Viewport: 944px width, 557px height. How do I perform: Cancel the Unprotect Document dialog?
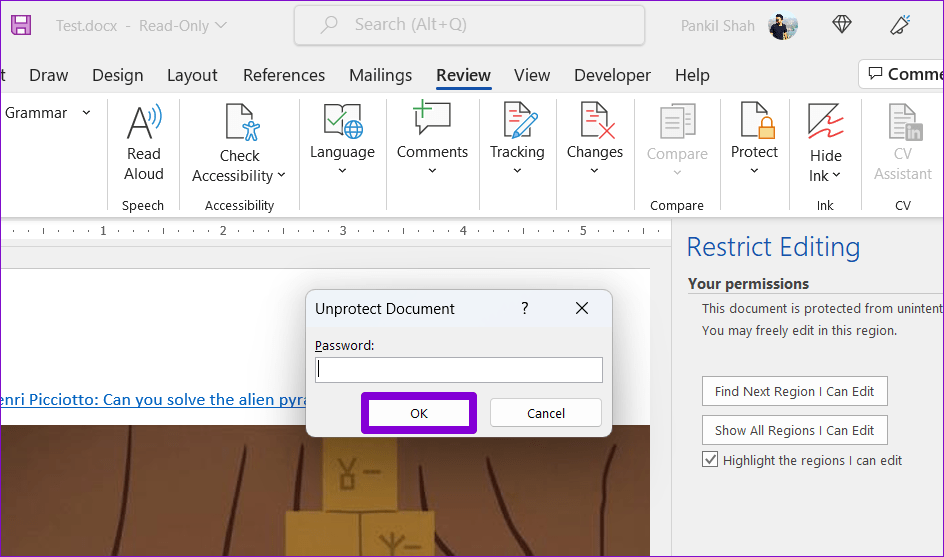[546, 413]
